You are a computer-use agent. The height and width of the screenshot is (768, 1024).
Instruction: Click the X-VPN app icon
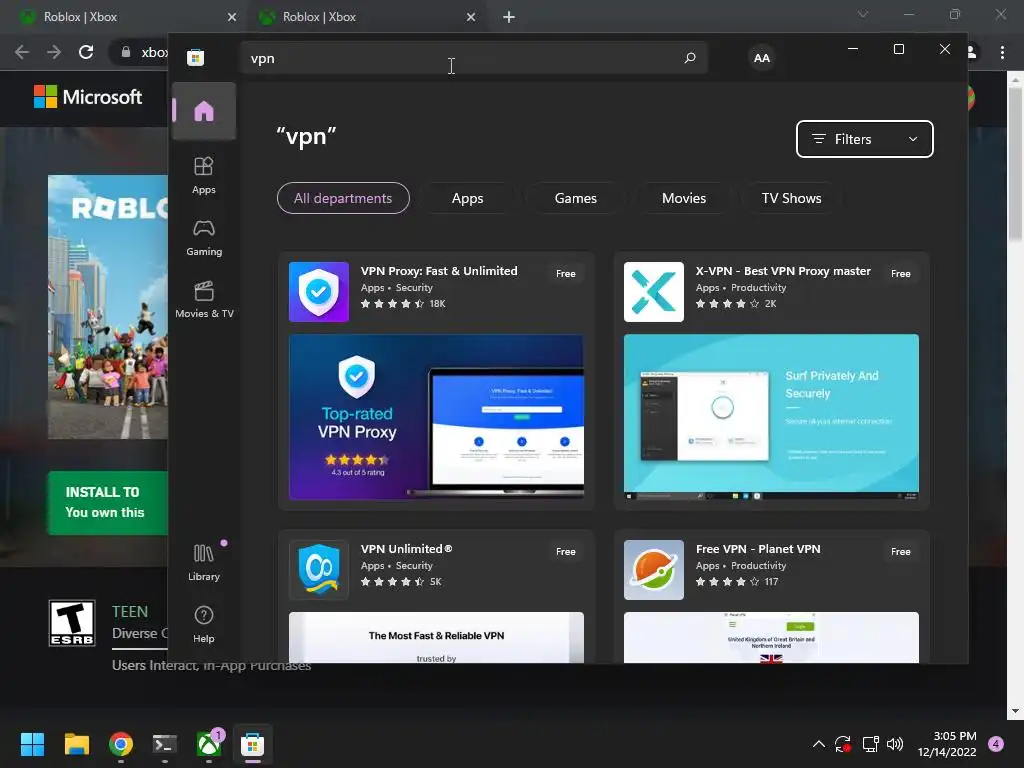pos(654,292)
